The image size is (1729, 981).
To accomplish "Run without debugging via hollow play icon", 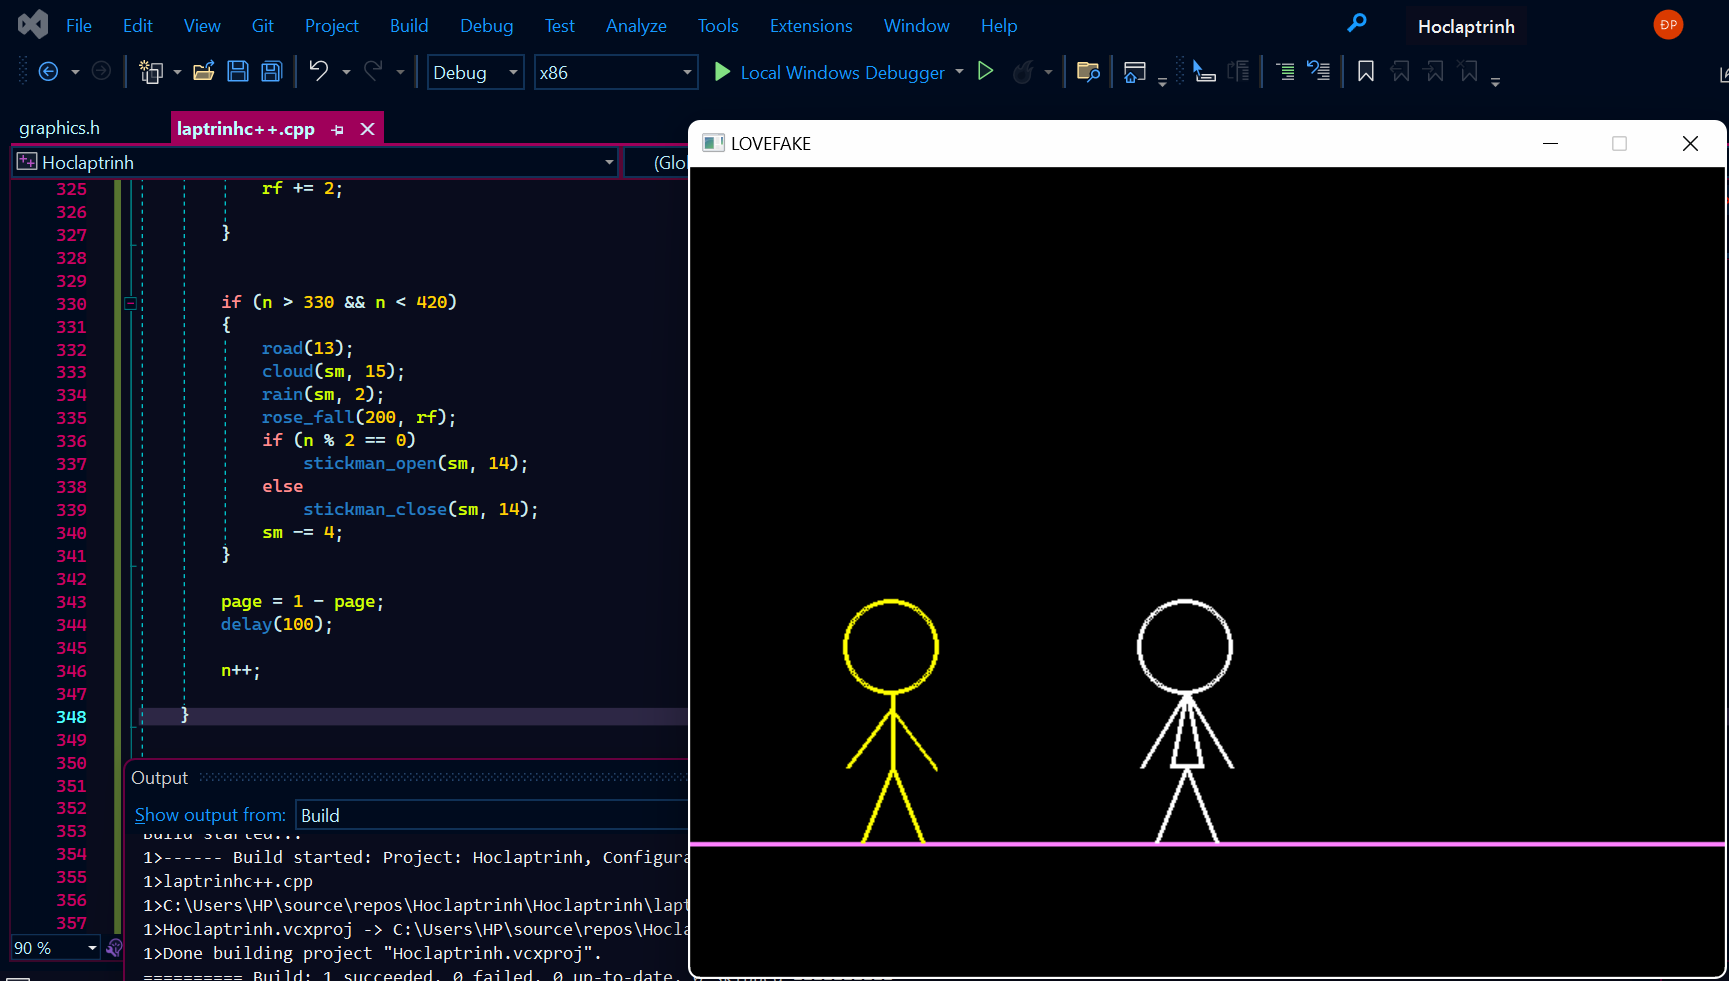I will pyautogui.click(x=986, y=71).
